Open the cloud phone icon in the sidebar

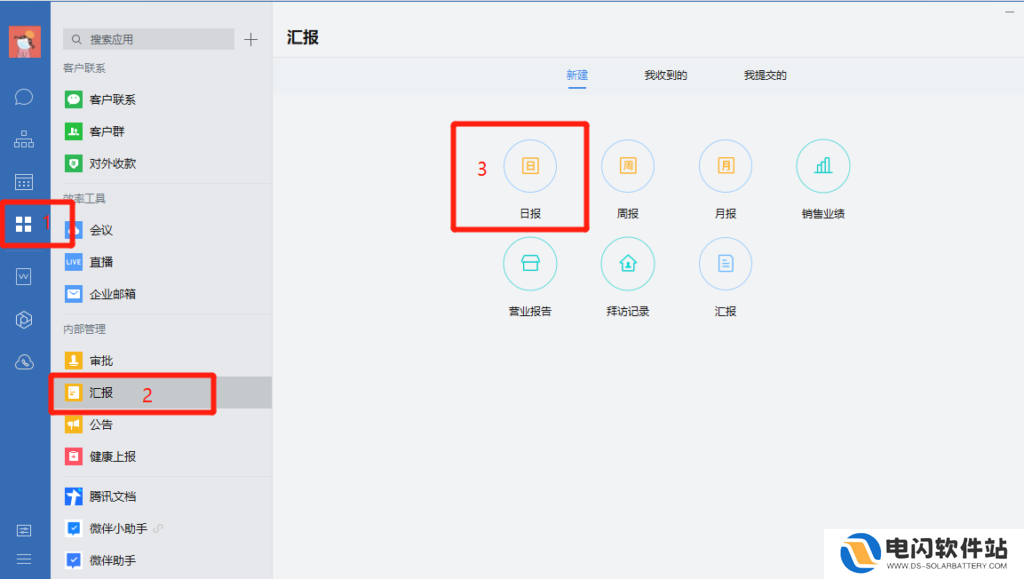[24, 362]
